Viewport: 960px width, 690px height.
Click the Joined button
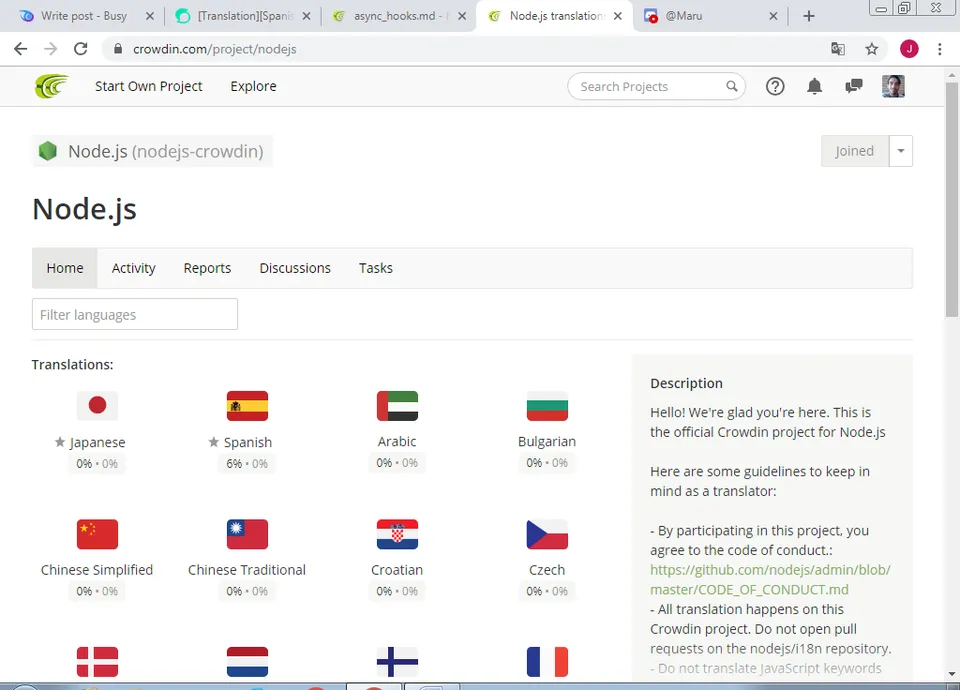(855, 151)
